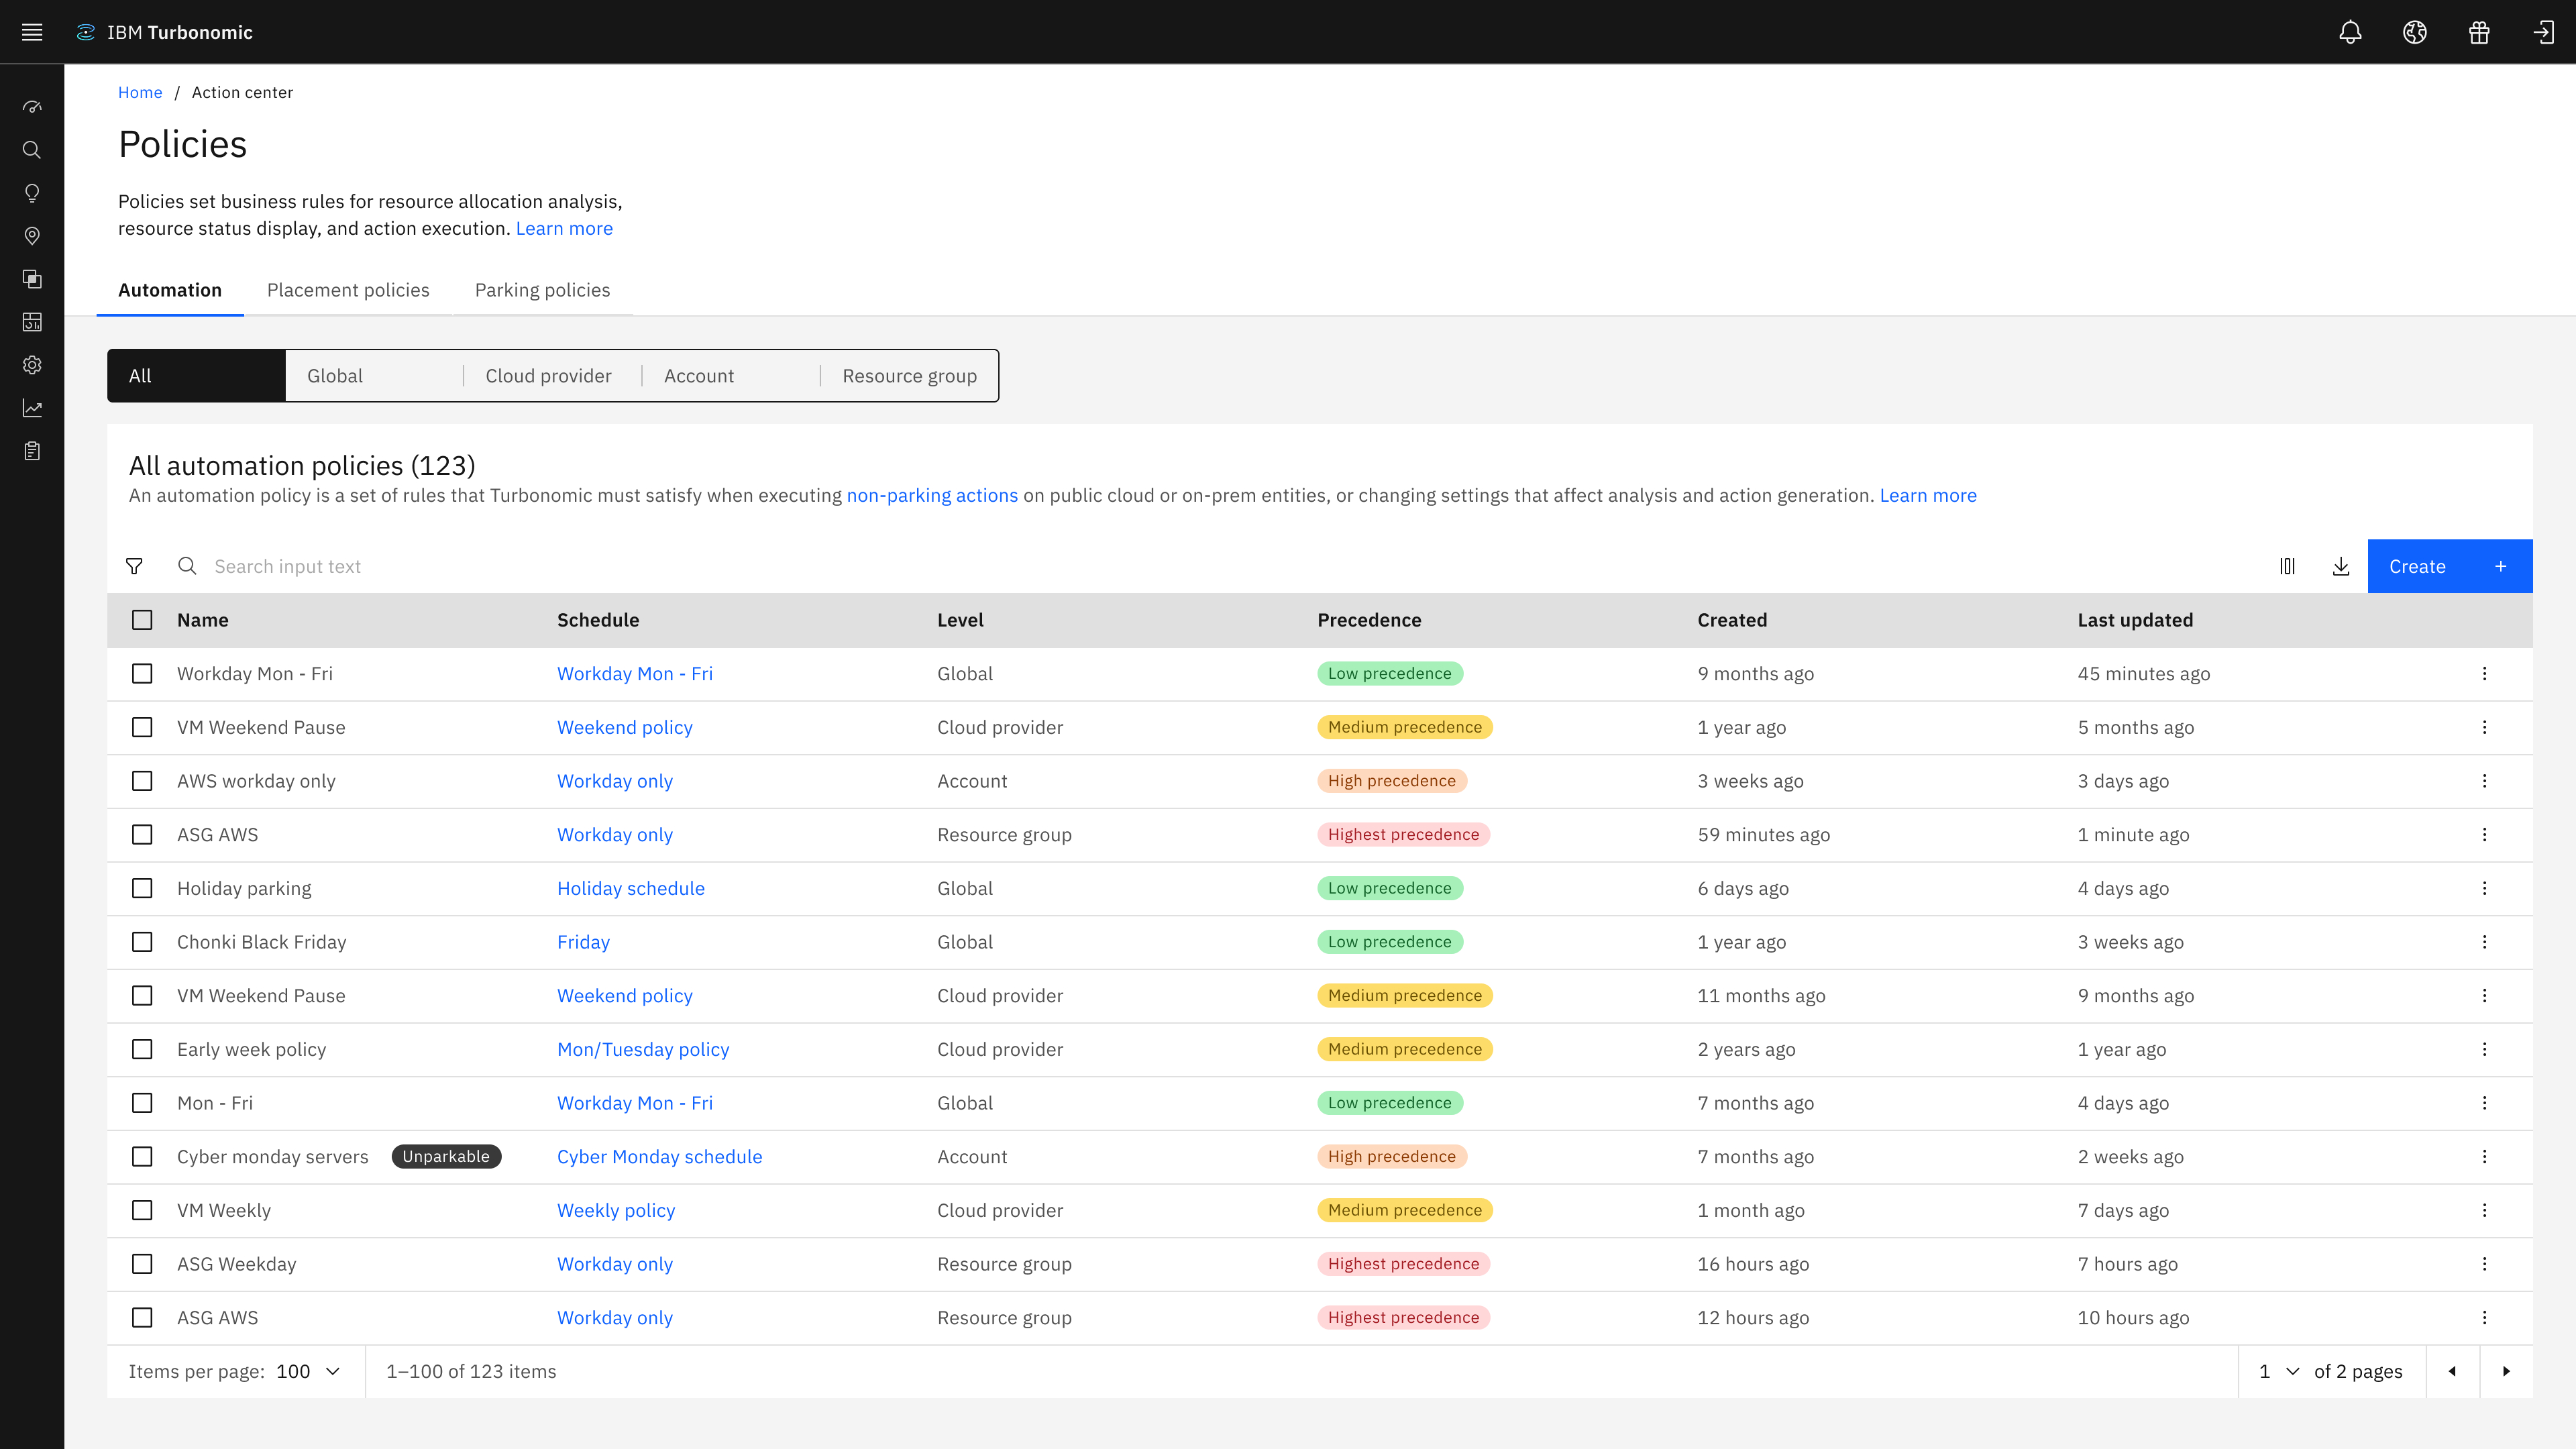Expand the Items per page dropdown
Screen dimensions: 2576x1449
pyautogui.click(x=309, y=1371)
